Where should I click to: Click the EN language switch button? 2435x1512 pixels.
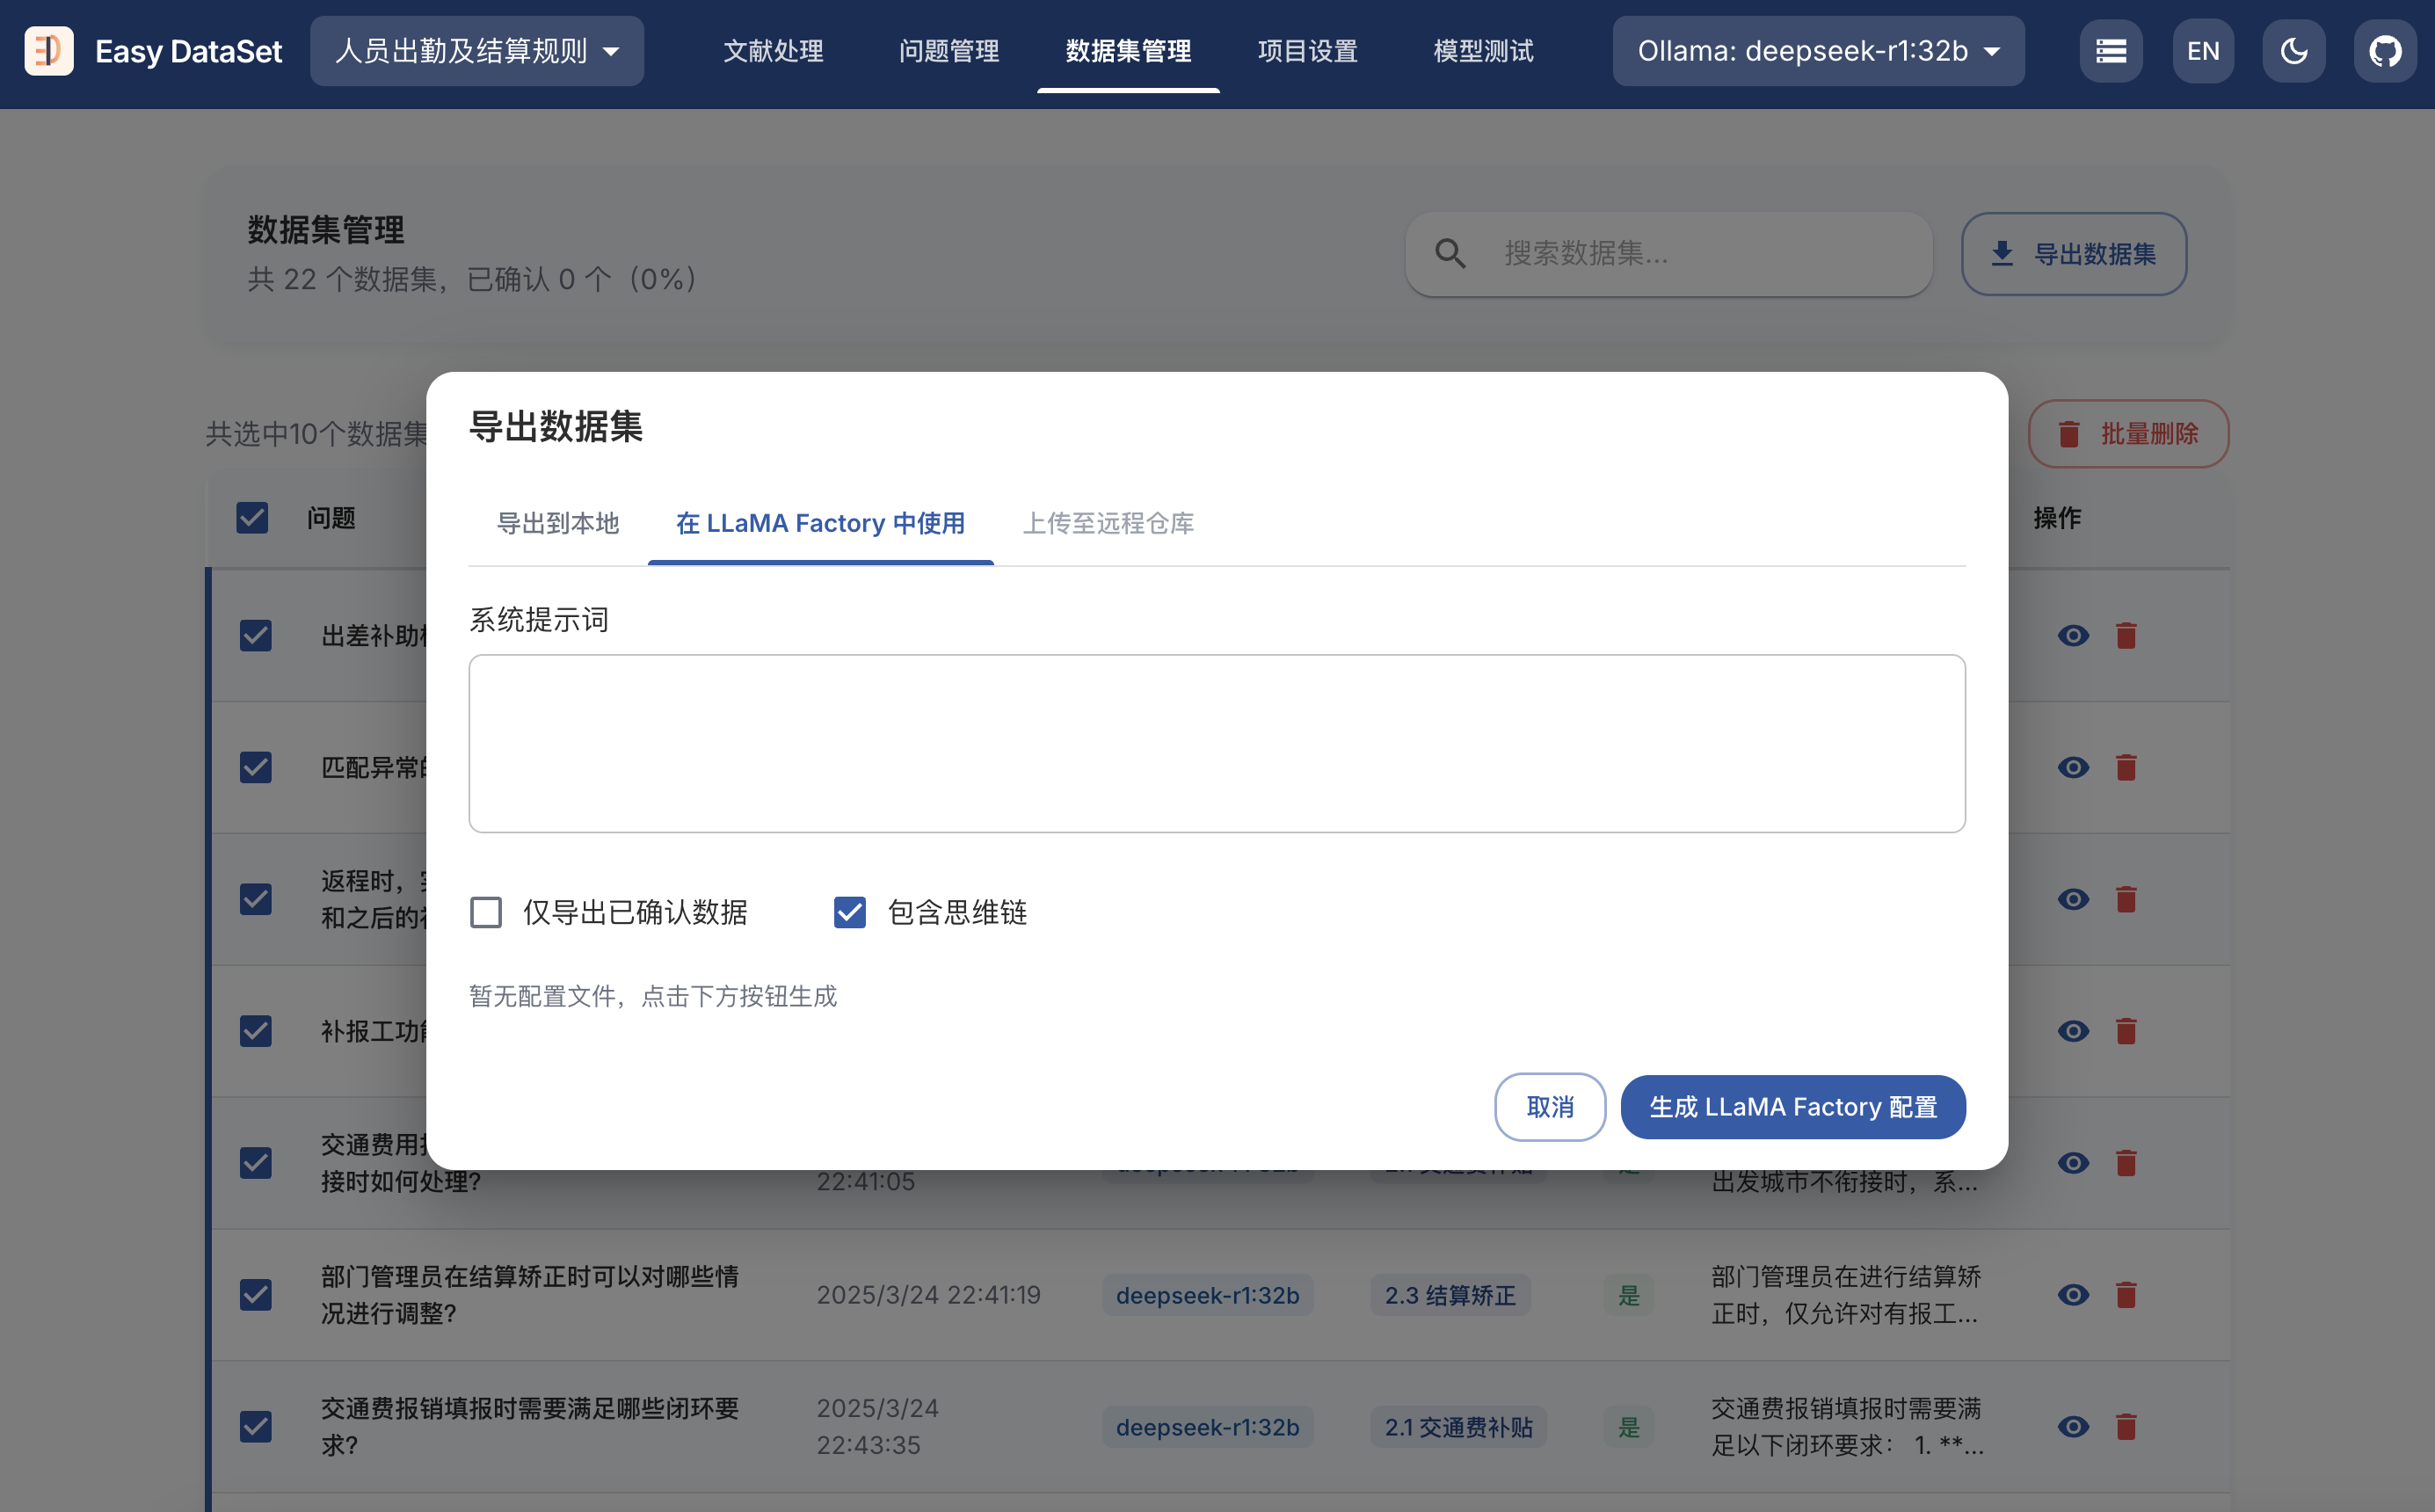click(2203, 51)
